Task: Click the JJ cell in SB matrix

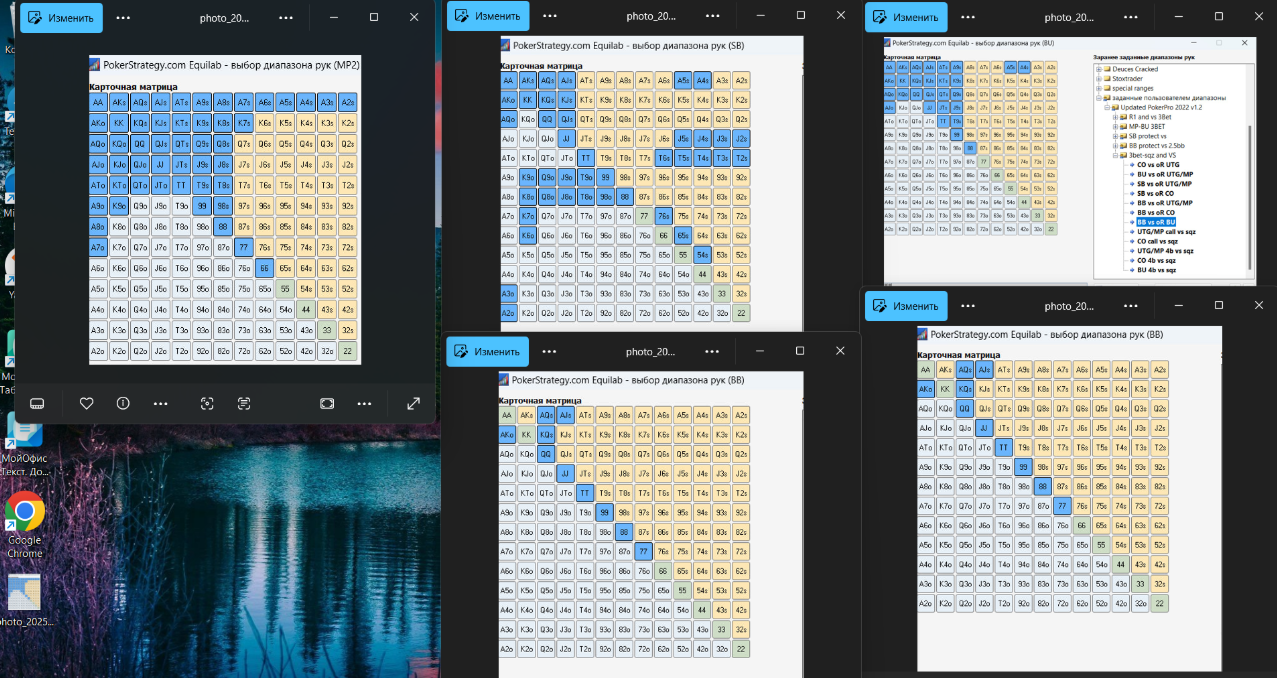Action: coord(566,139)
